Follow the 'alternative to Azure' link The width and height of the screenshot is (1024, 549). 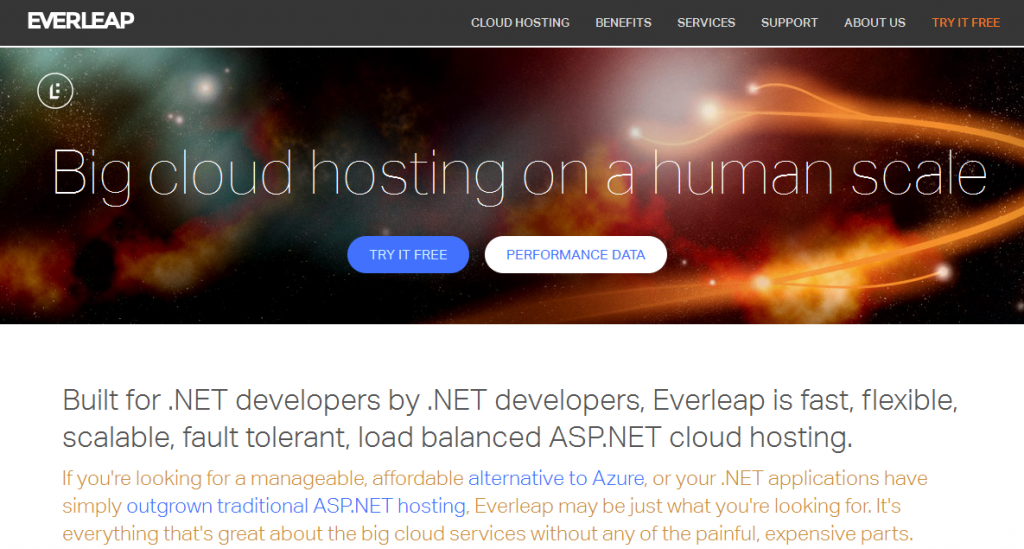(556, 478)
